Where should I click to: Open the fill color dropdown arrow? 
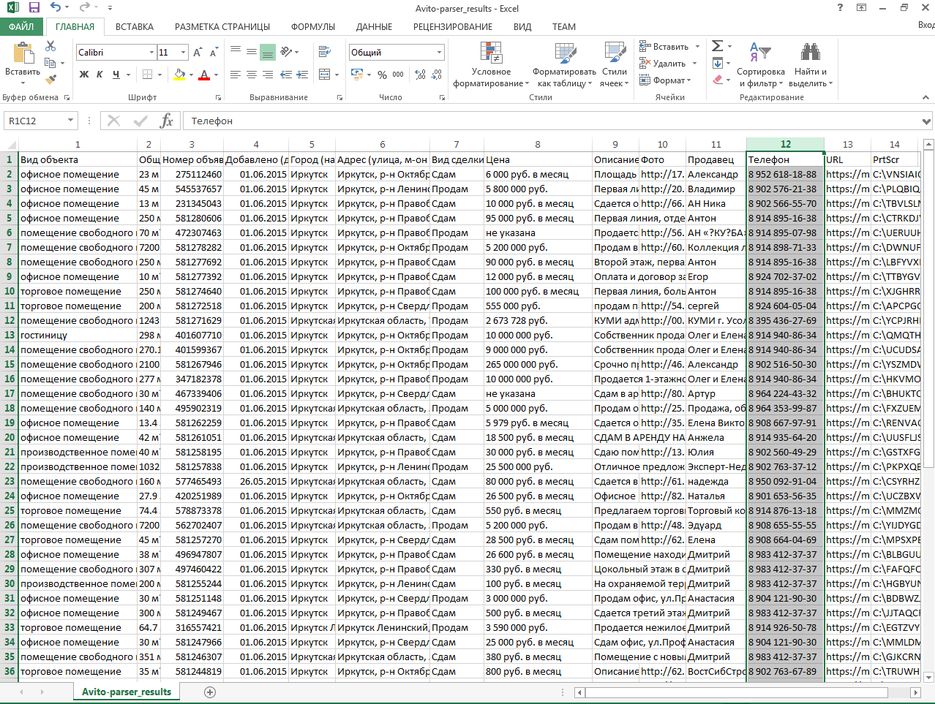click(190, 75)
